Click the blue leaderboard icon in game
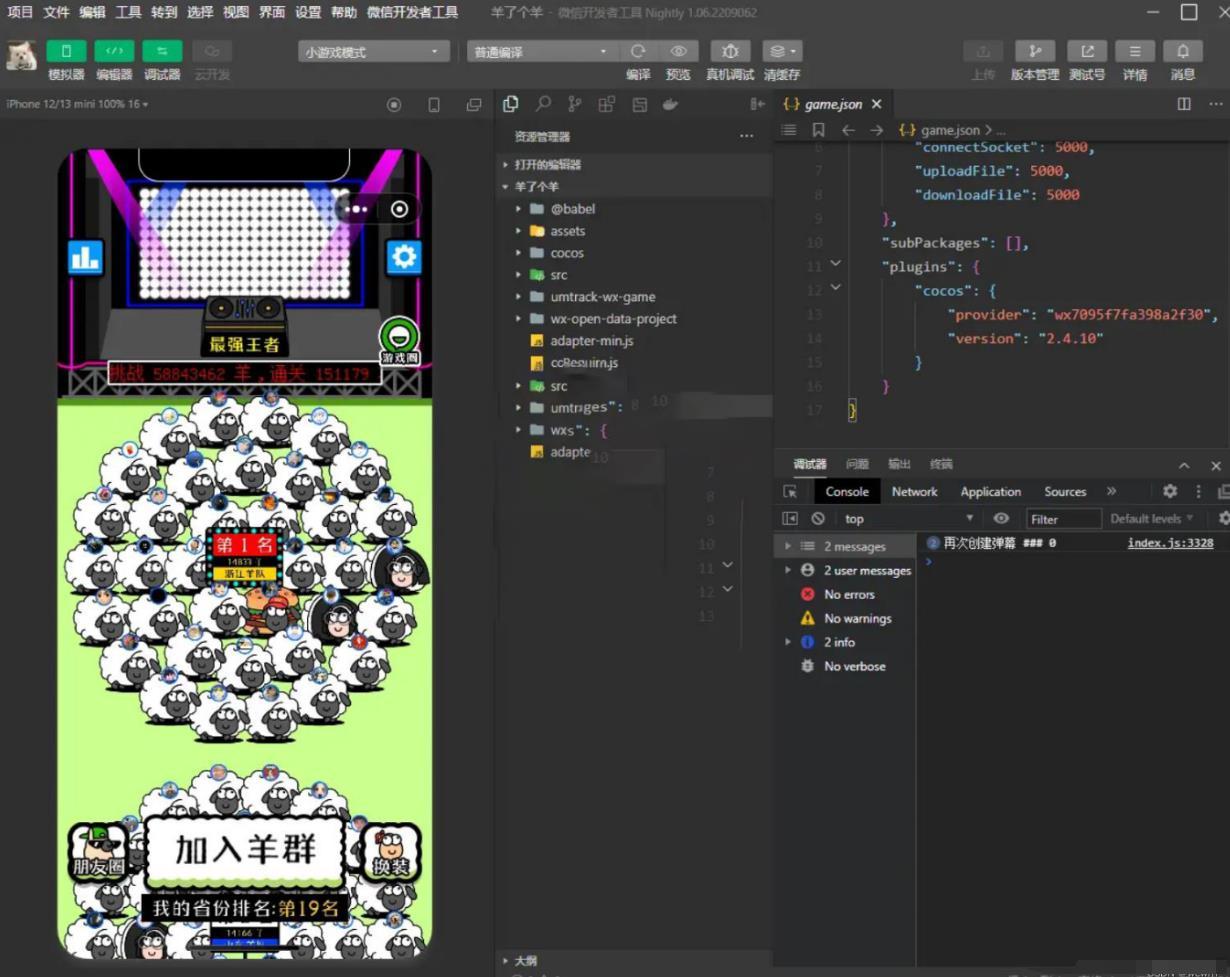This screenshot has height=977, width=1230. coord(85,257)
